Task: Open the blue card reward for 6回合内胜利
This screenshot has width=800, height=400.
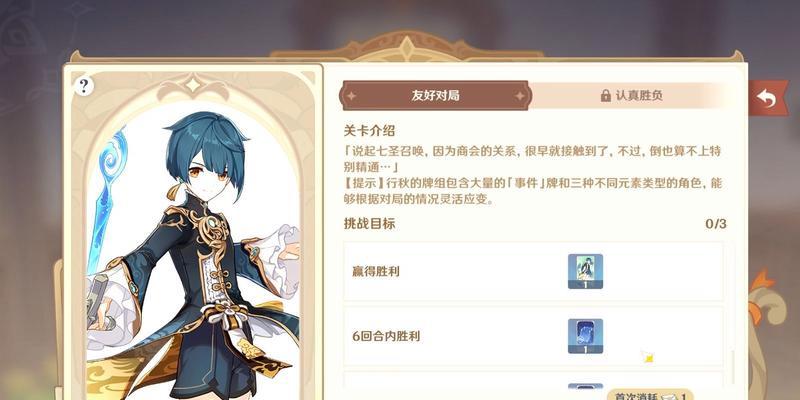Action: pos(585,336)
